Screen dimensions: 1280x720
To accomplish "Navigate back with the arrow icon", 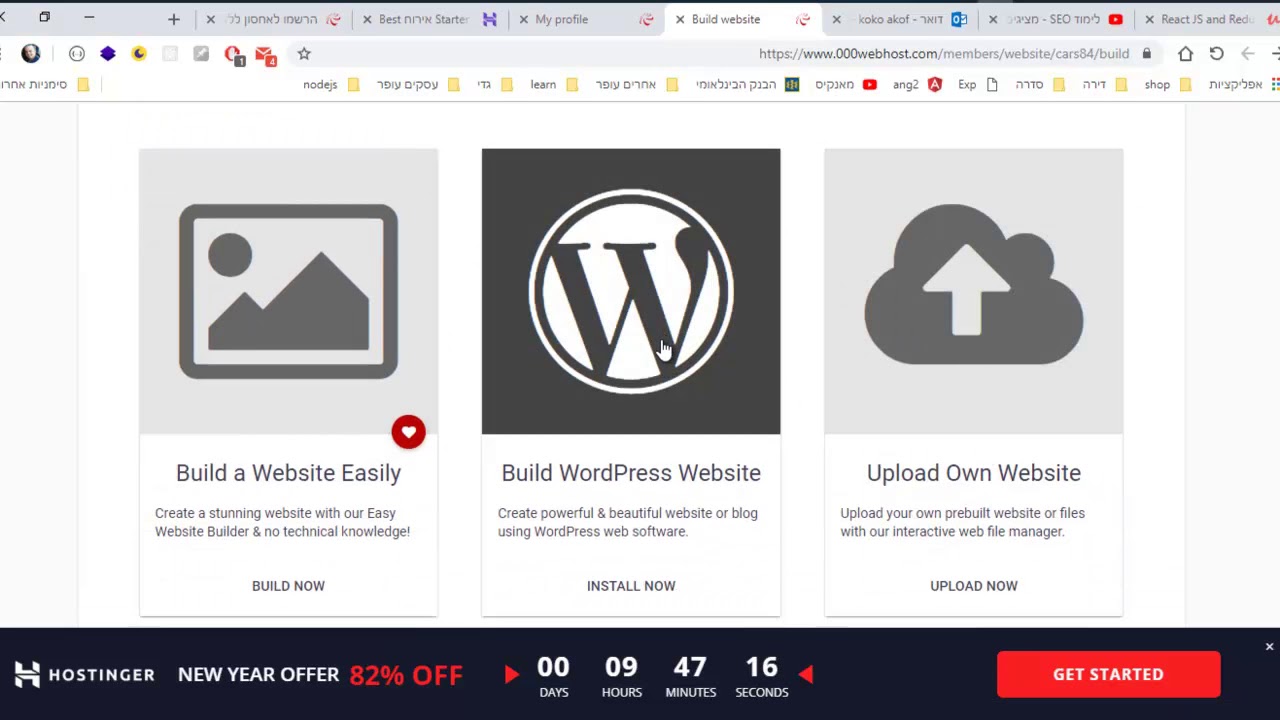I will click(1247, 54).
